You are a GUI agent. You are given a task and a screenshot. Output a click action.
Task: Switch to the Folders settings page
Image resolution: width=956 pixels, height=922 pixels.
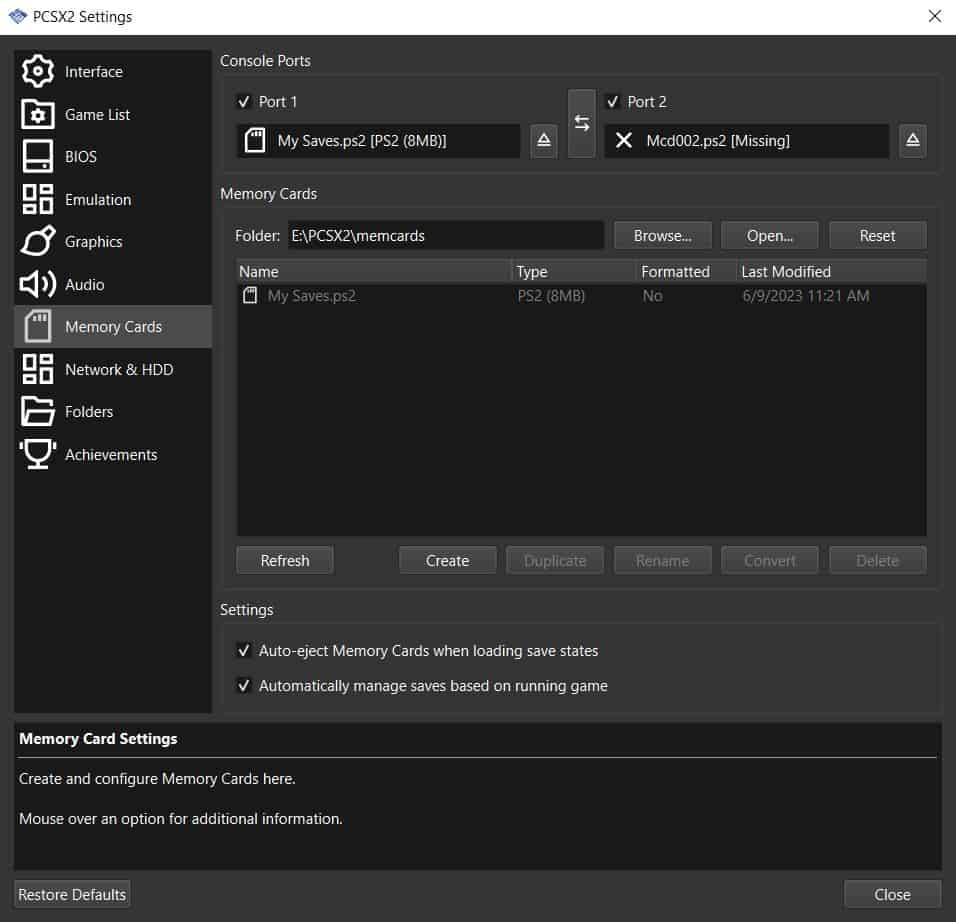coord(113,412)
